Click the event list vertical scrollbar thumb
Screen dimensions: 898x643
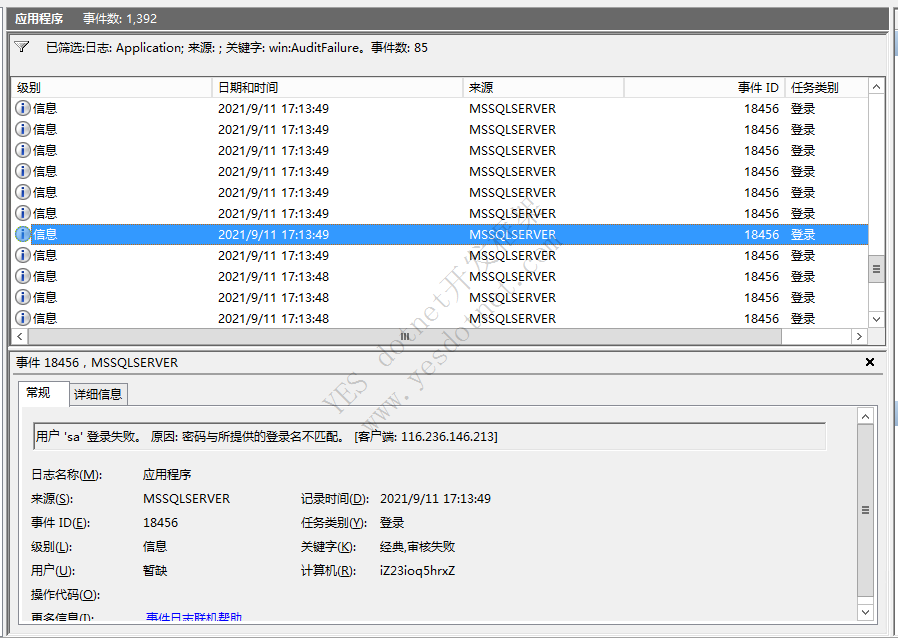(876, 269)
